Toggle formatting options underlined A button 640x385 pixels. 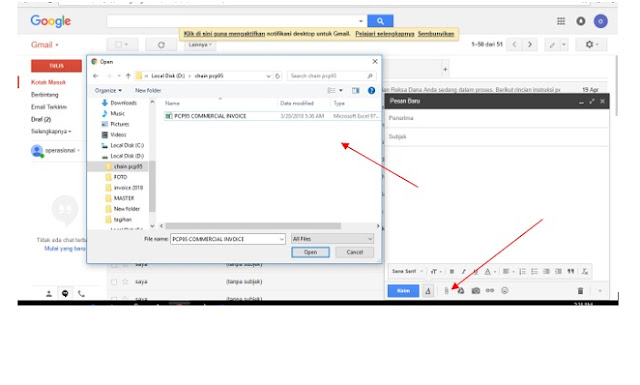[x=428, y=291]
